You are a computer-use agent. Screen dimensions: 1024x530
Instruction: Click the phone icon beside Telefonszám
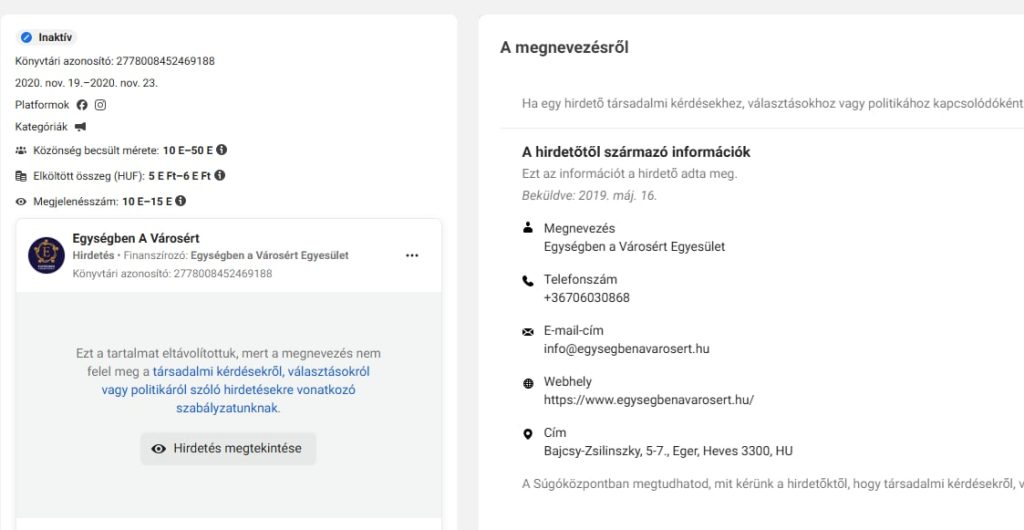[528, 281]
